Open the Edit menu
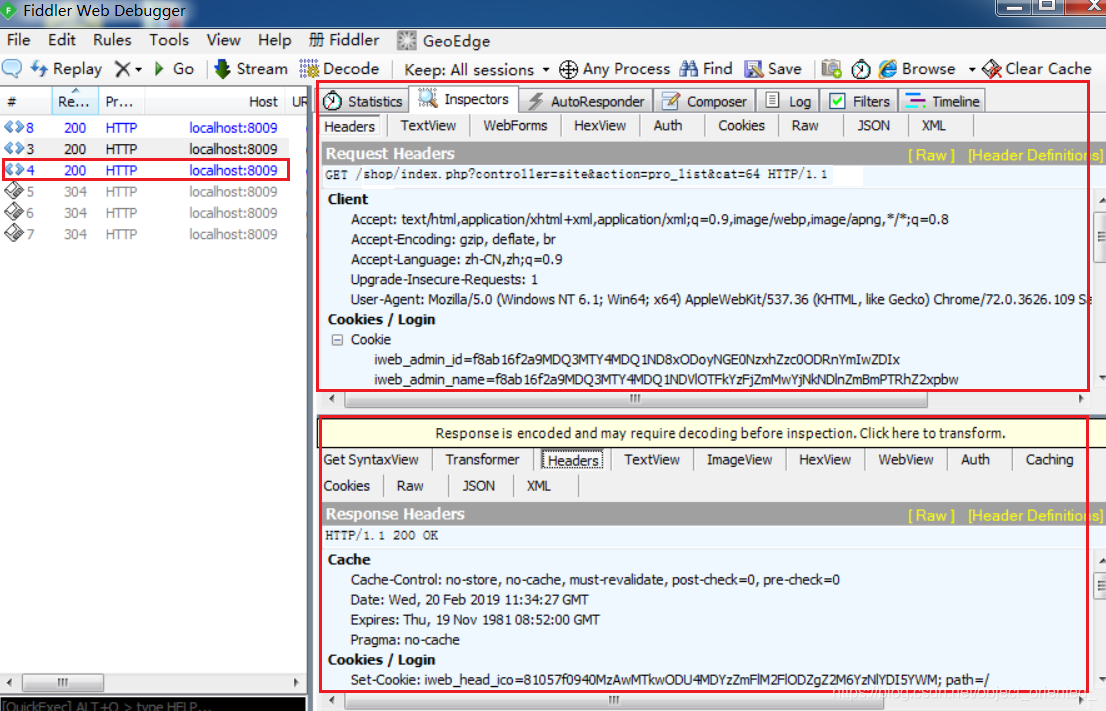 62,40
